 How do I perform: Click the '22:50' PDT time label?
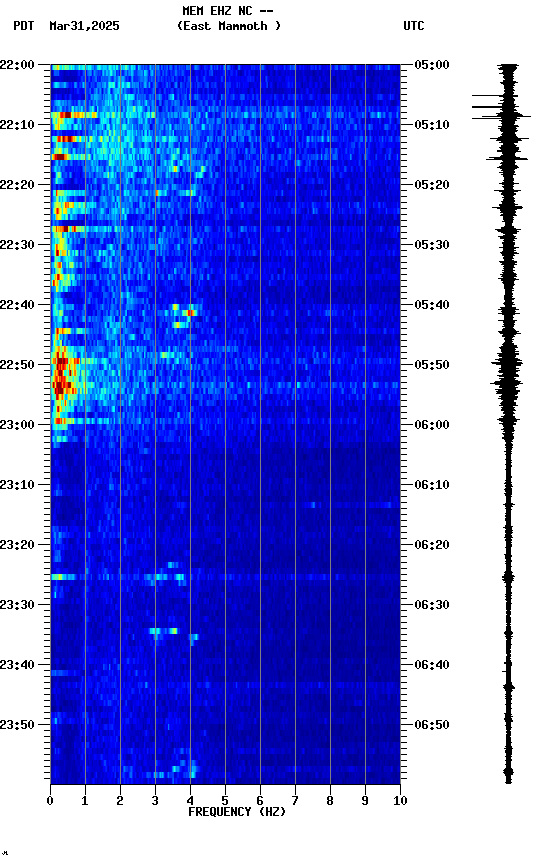pyautogui.click(x=17, y=365)
